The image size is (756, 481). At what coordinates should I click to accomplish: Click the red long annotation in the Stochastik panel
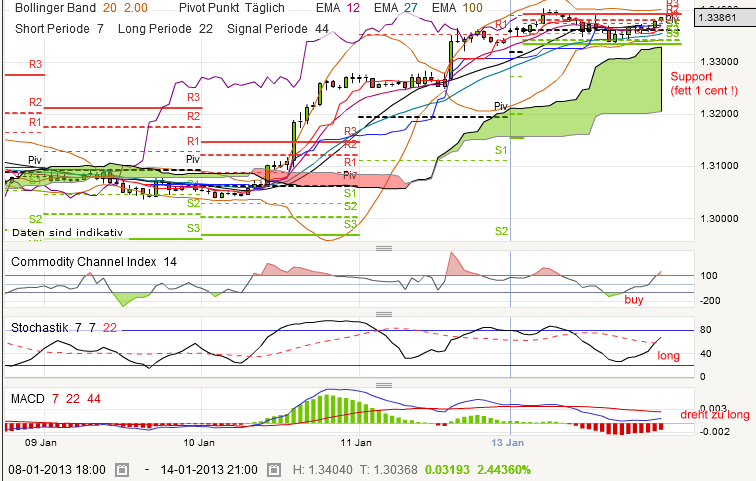pyautogui.click(x=668, y=356)
